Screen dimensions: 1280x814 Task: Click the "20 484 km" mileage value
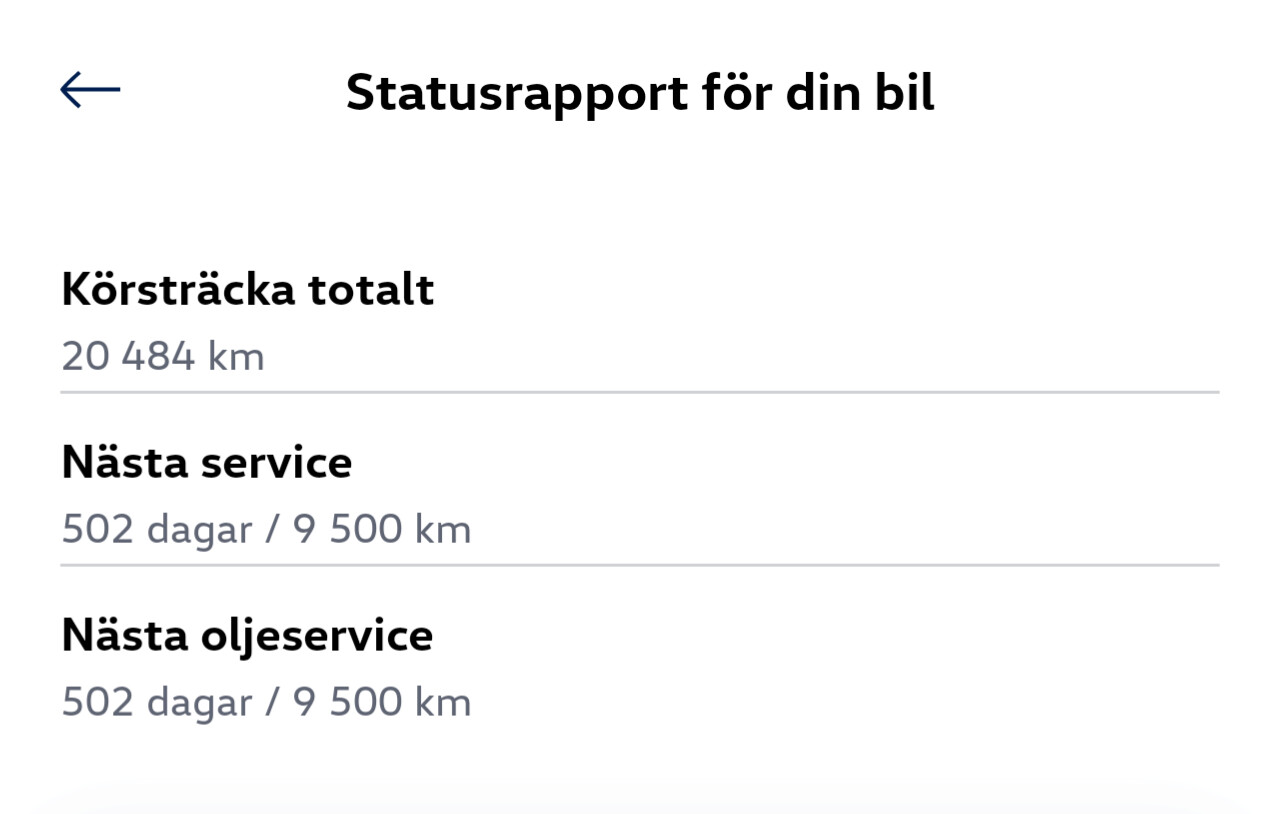coord(163,356)
